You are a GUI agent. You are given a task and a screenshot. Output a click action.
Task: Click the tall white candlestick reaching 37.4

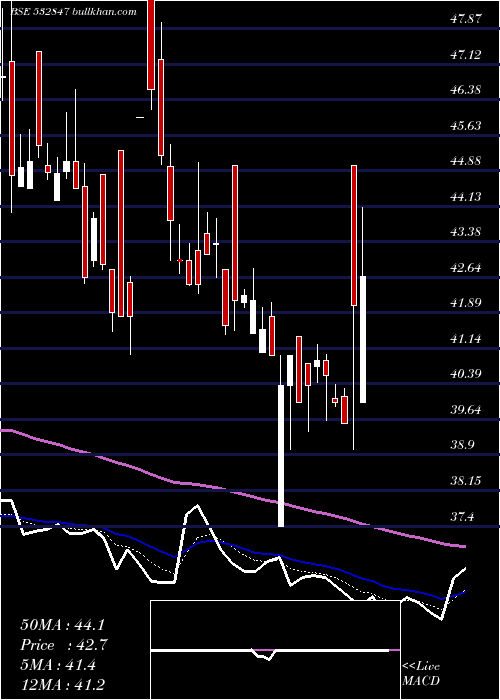tap(281, 455)
